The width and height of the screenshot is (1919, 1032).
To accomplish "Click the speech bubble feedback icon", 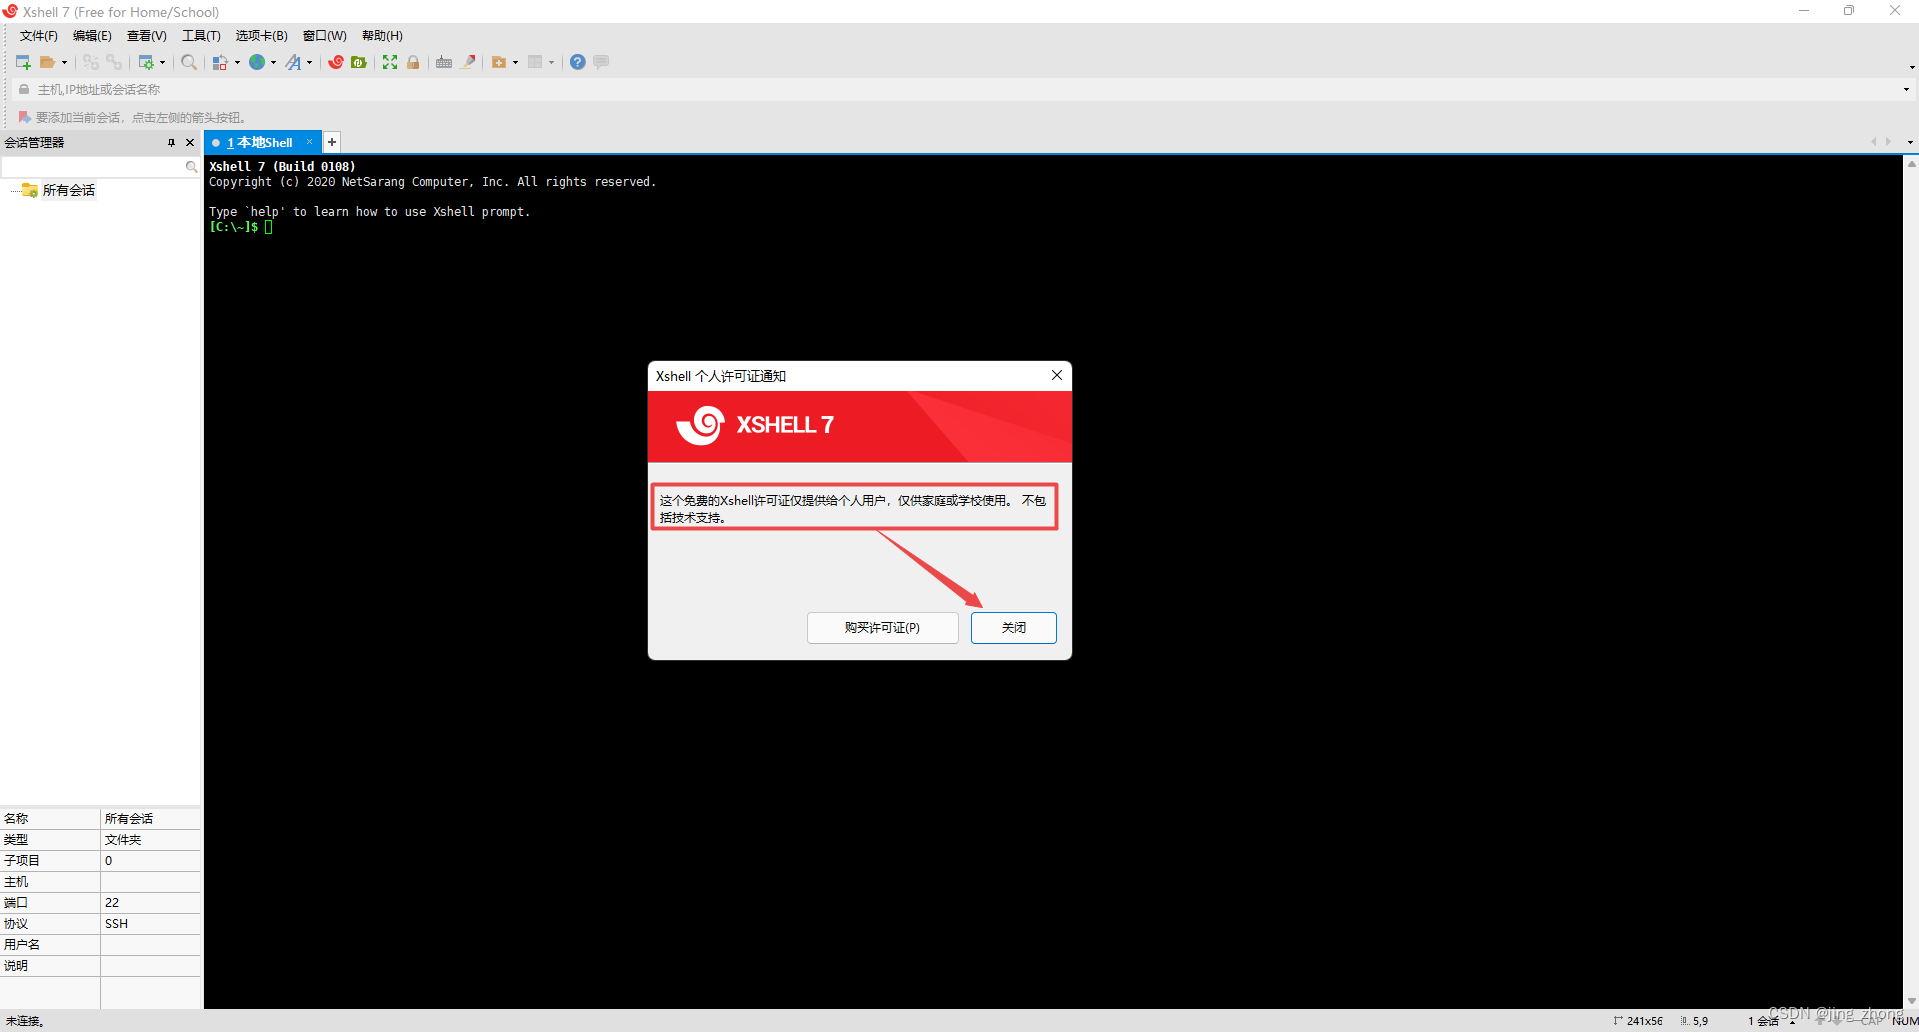I will coord(601,62).
